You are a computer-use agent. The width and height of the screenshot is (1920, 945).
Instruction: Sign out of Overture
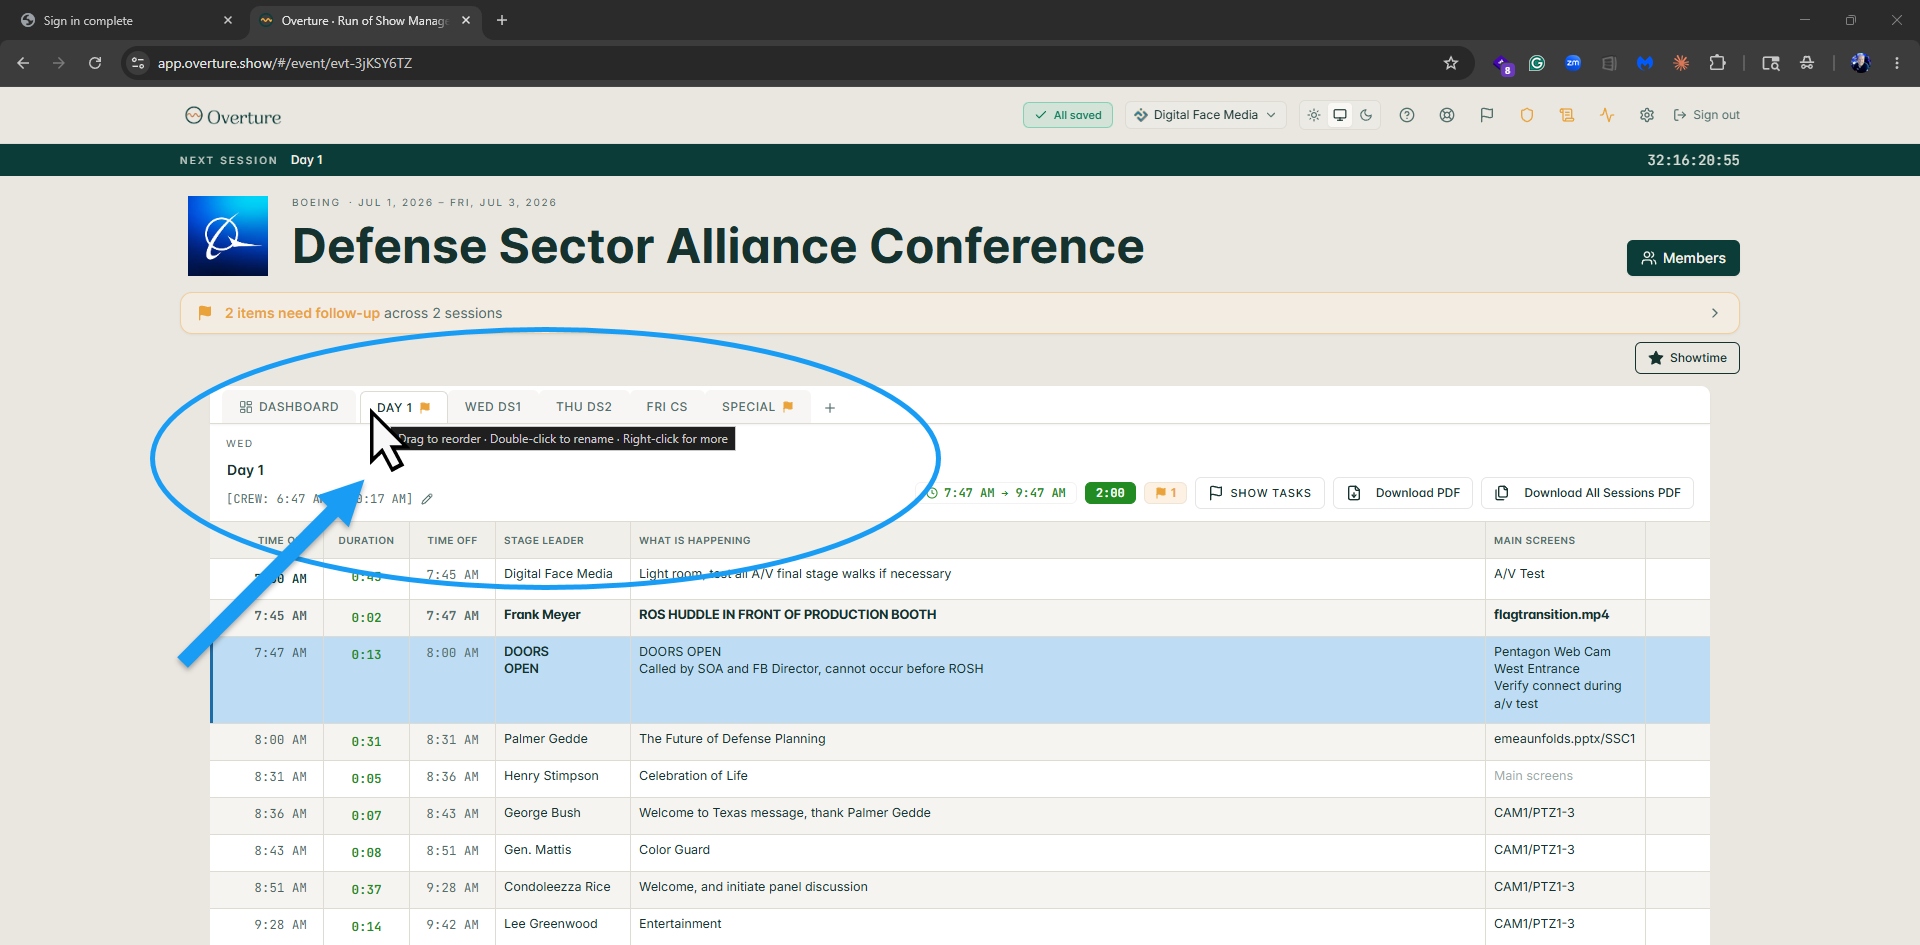pyautogui.click(x=1706, y=115)
